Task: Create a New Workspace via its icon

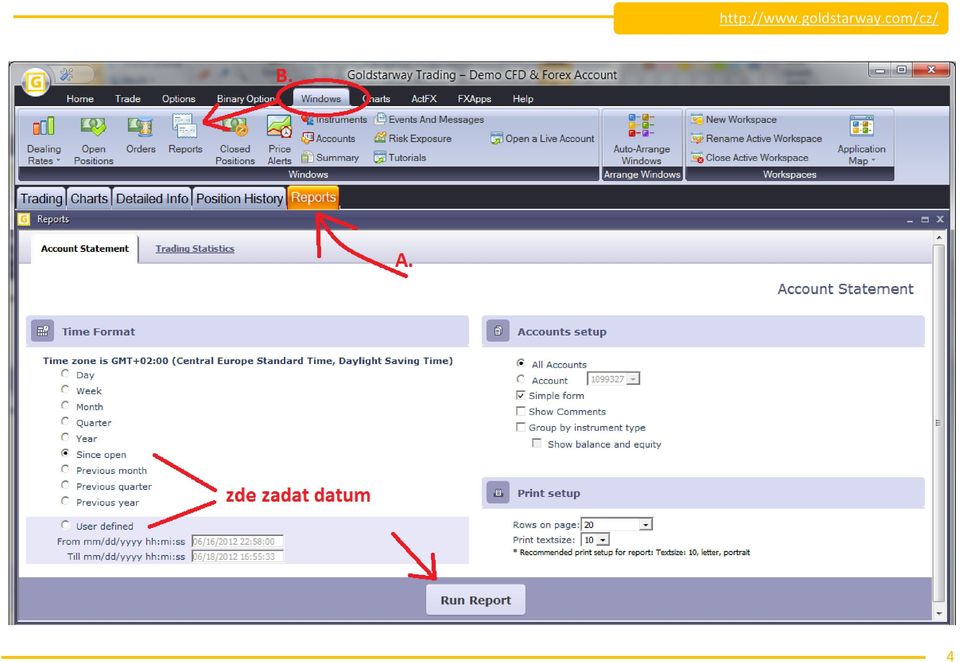Action: (x=697, y=119)
